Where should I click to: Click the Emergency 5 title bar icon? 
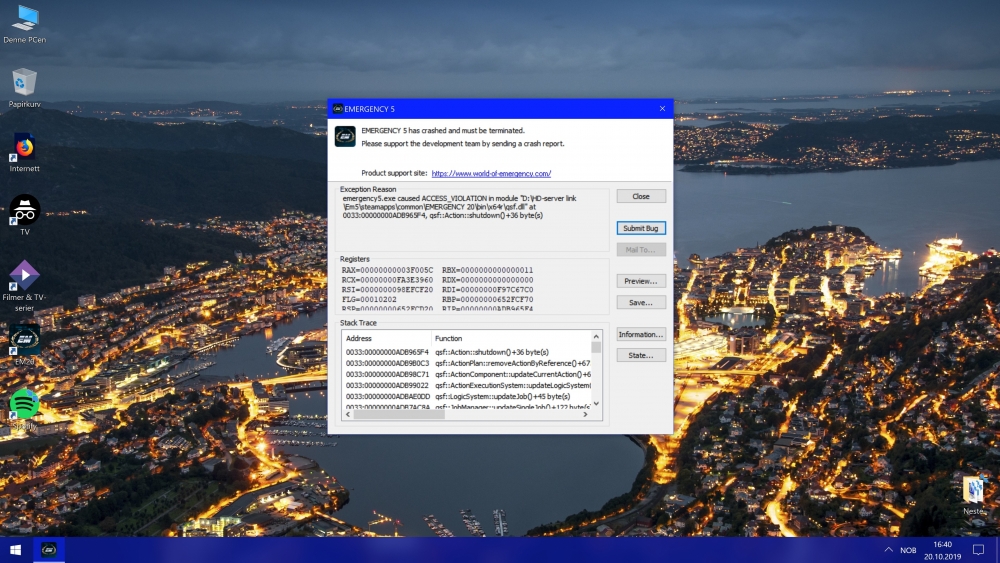pyautogui.click(x=337, y=109)
